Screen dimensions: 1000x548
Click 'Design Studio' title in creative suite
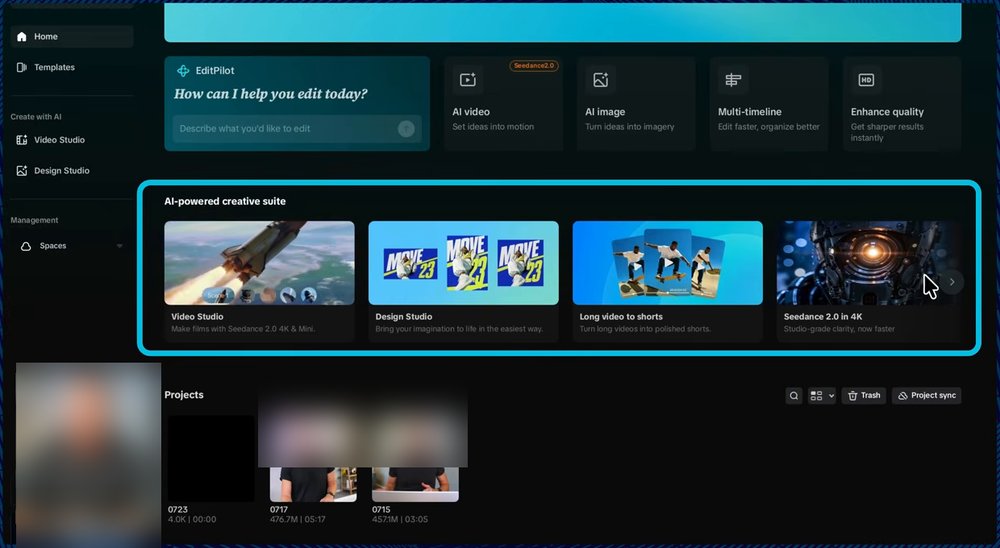[404, 316]
